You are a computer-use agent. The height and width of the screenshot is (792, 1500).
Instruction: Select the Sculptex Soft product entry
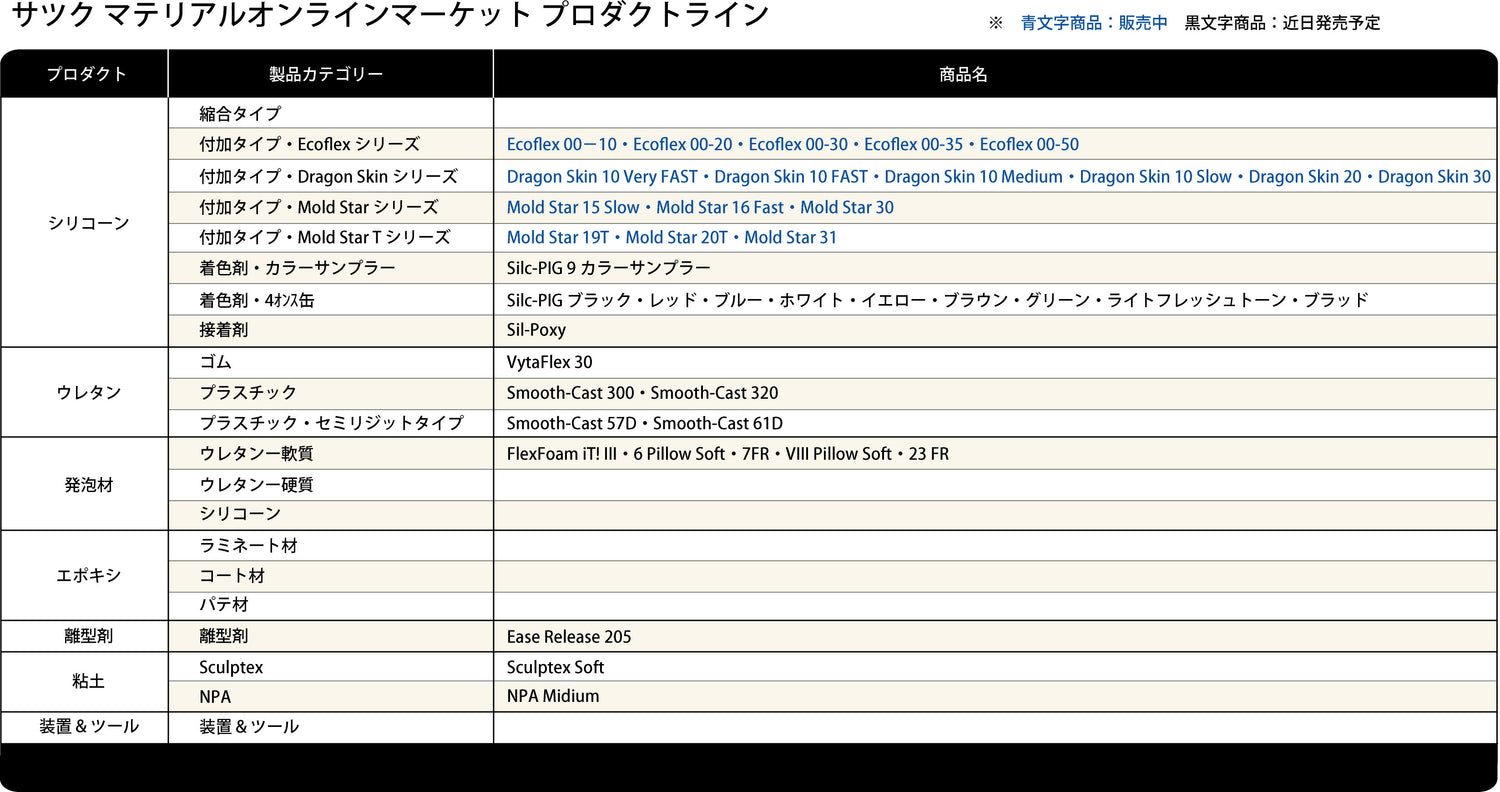555,667
